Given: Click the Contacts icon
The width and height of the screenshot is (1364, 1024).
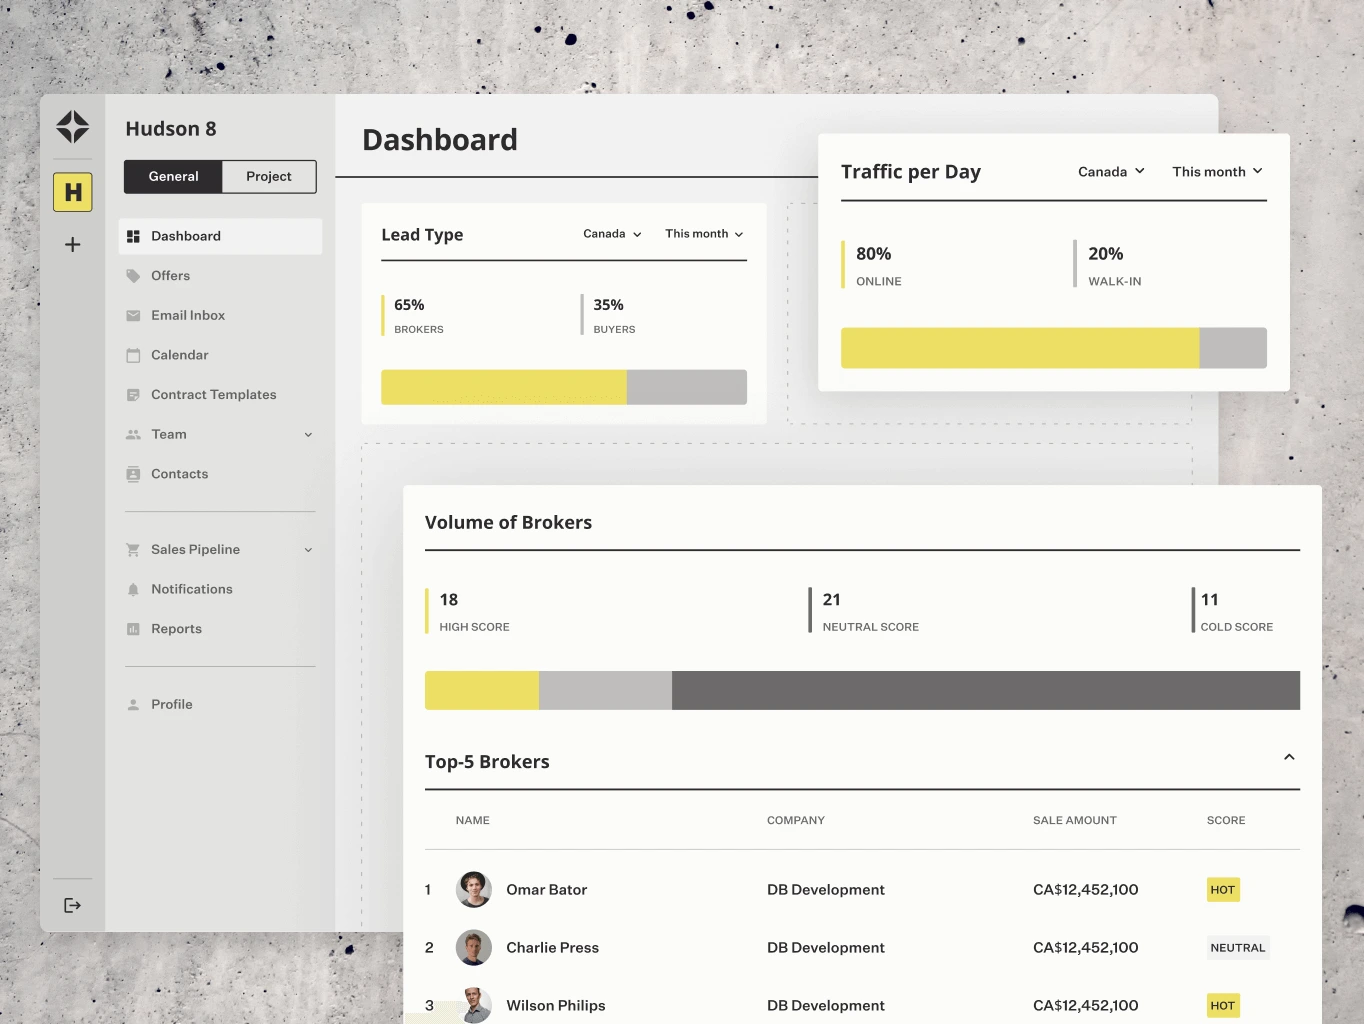Looking at the screenshot, I should 134,474.
